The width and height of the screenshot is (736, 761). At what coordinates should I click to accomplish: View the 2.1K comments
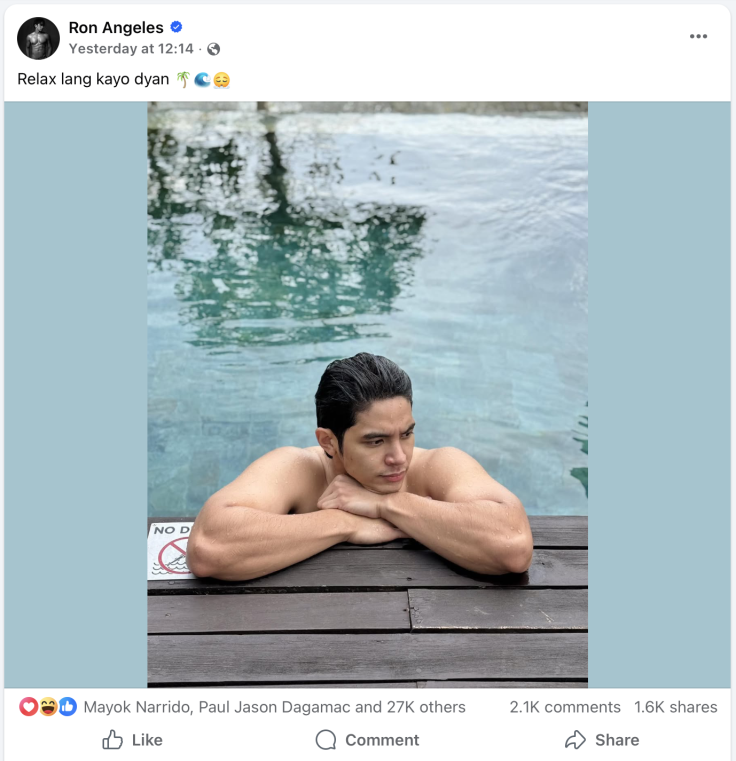(x=565, y=707)
